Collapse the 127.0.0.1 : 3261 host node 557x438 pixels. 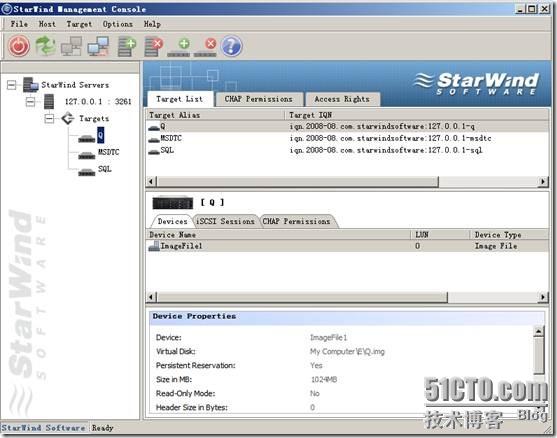coord(31,102)
